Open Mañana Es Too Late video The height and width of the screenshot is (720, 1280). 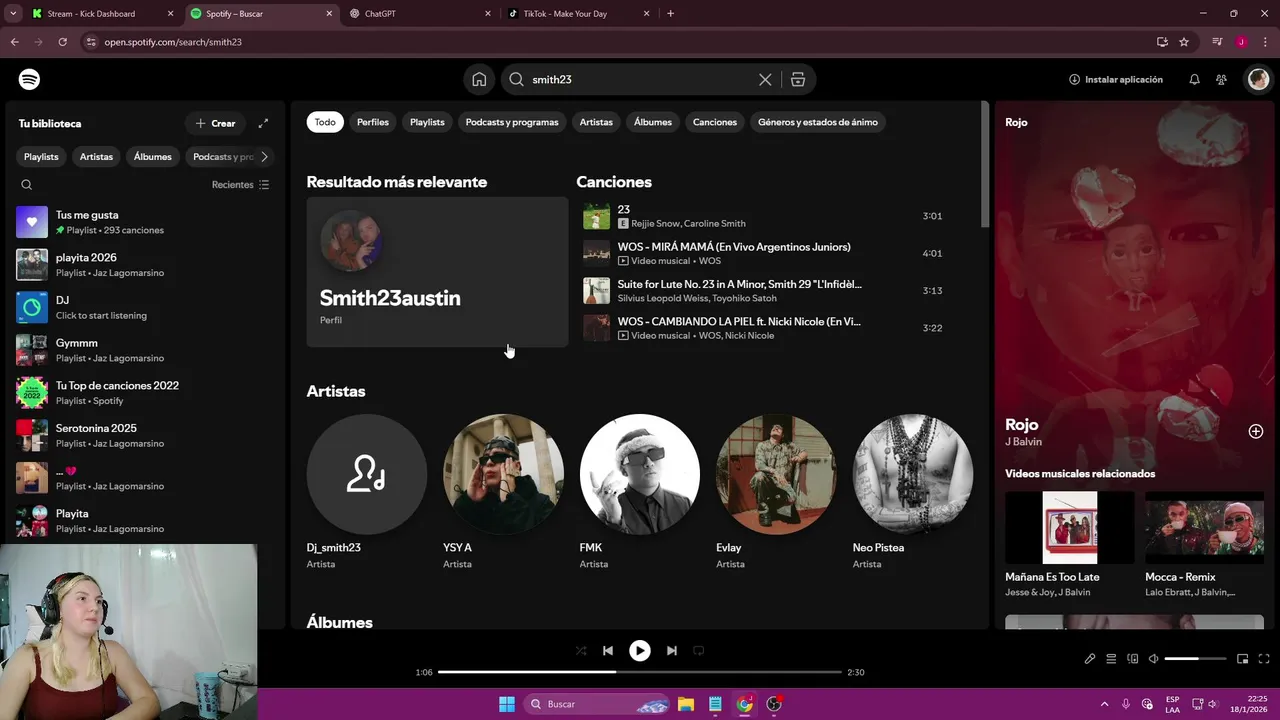(x=1069, y=544)
